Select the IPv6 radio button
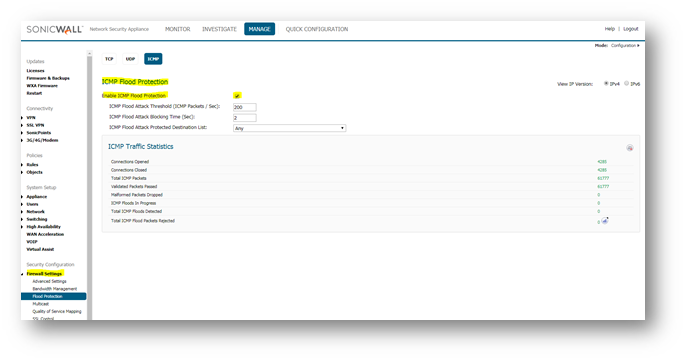Viewport: 687px width, 362px height. (x=627, y=83)
